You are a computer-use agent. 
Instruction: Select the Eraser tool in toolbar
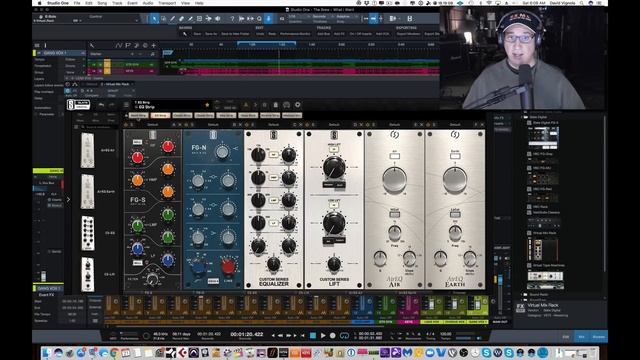[x=181, y=18]
